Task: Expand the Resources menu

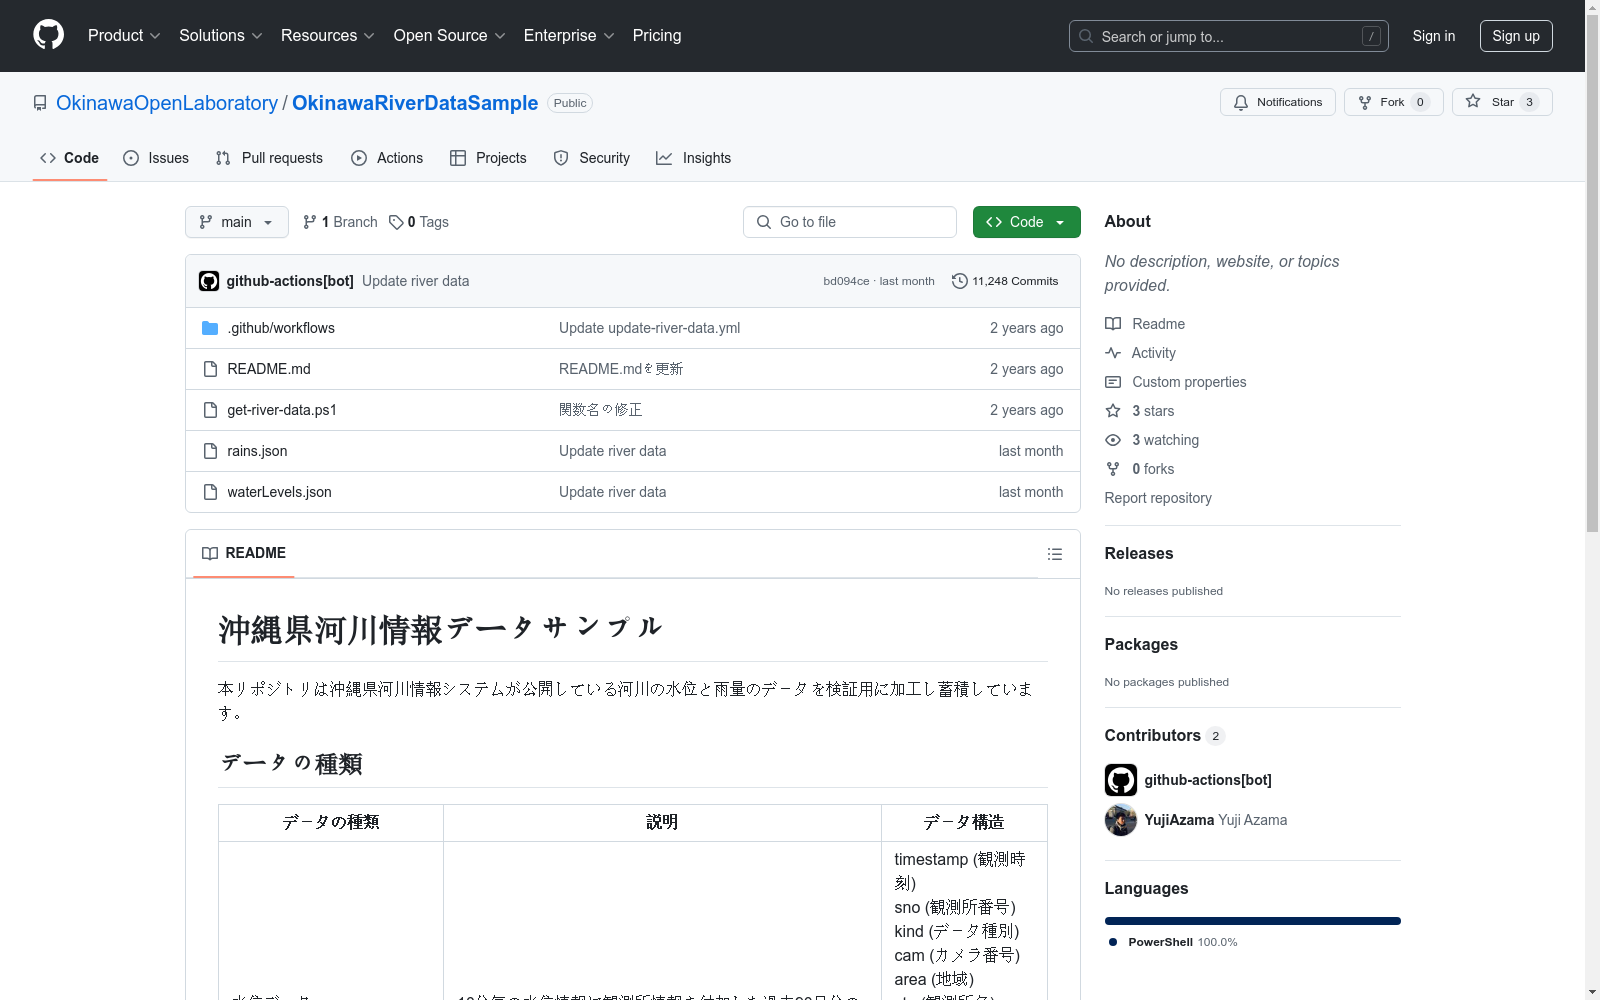Action: [x=328, y=35]
